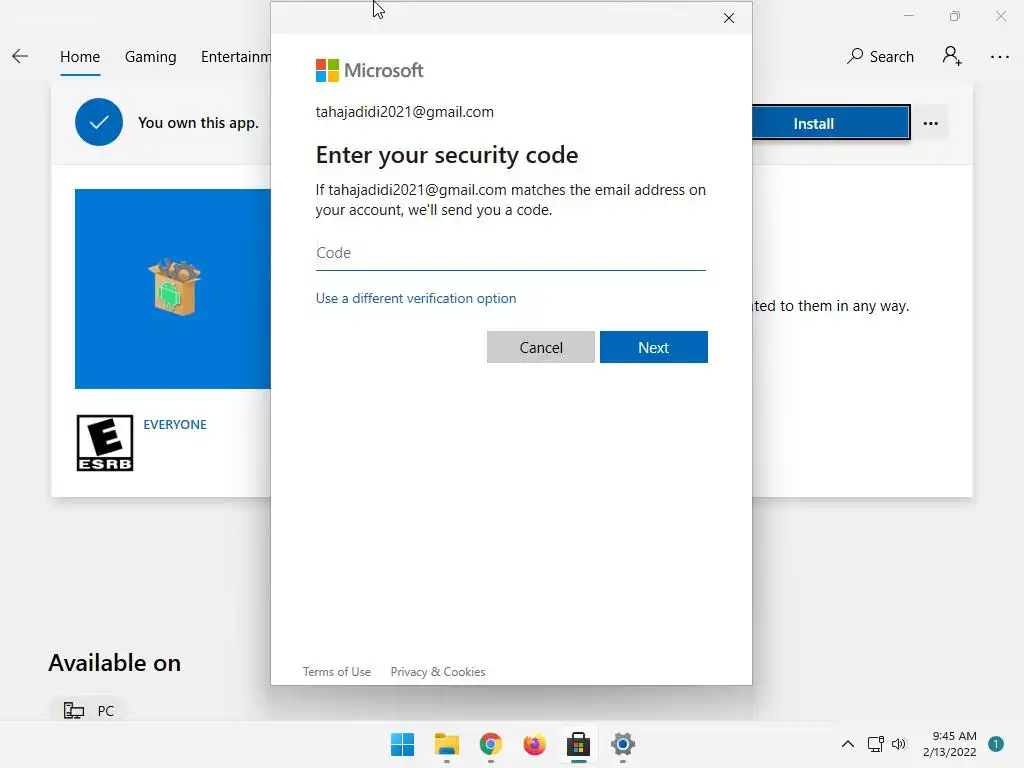The height and width of the screenshot is (768, 1024).
Task: Open the clock showing 9:45 AM
Action: (950, 744)
